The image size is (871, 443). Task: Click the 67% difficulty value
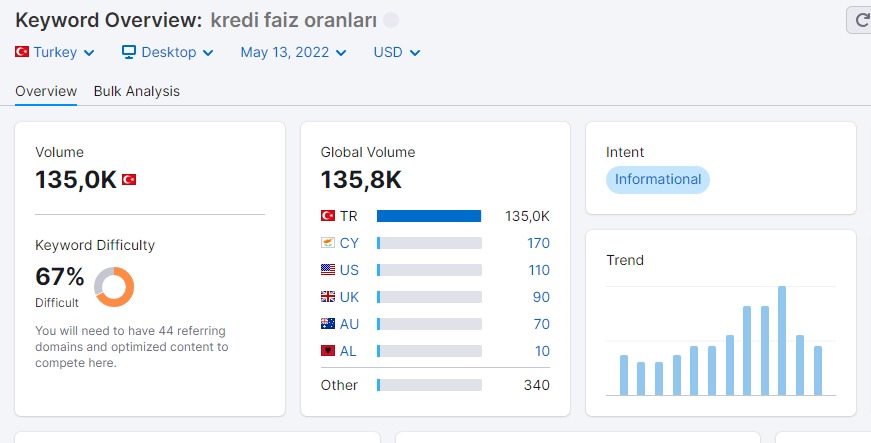[59, 276]
